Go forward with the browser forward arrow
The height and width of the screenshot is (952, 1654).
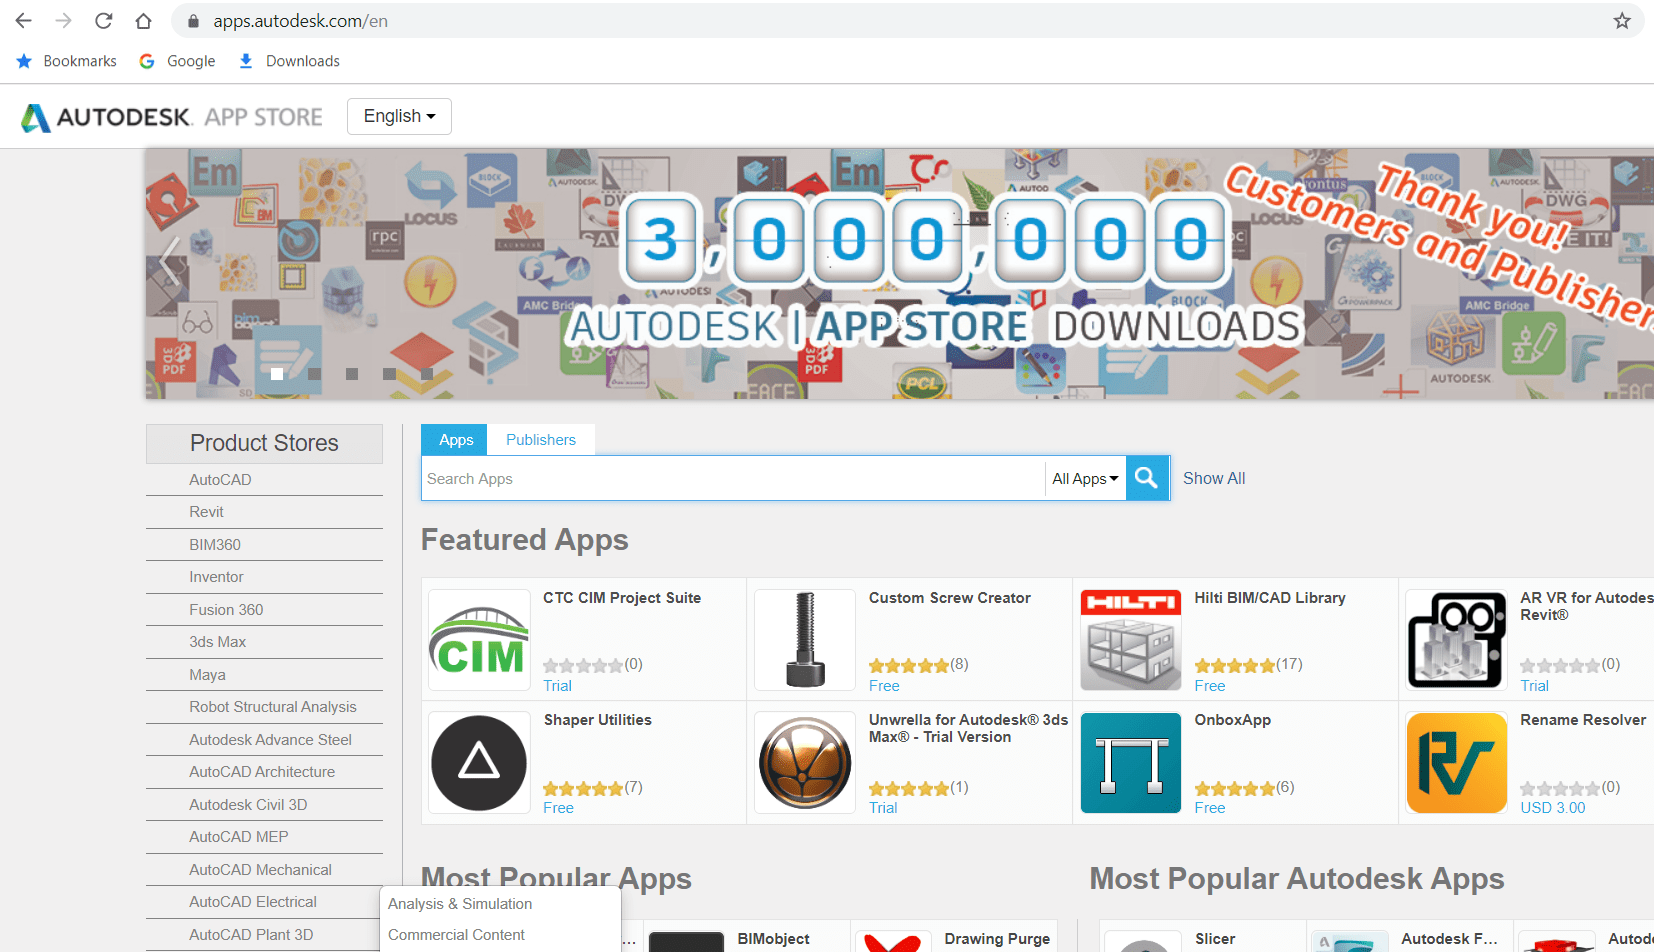point(64,21)
